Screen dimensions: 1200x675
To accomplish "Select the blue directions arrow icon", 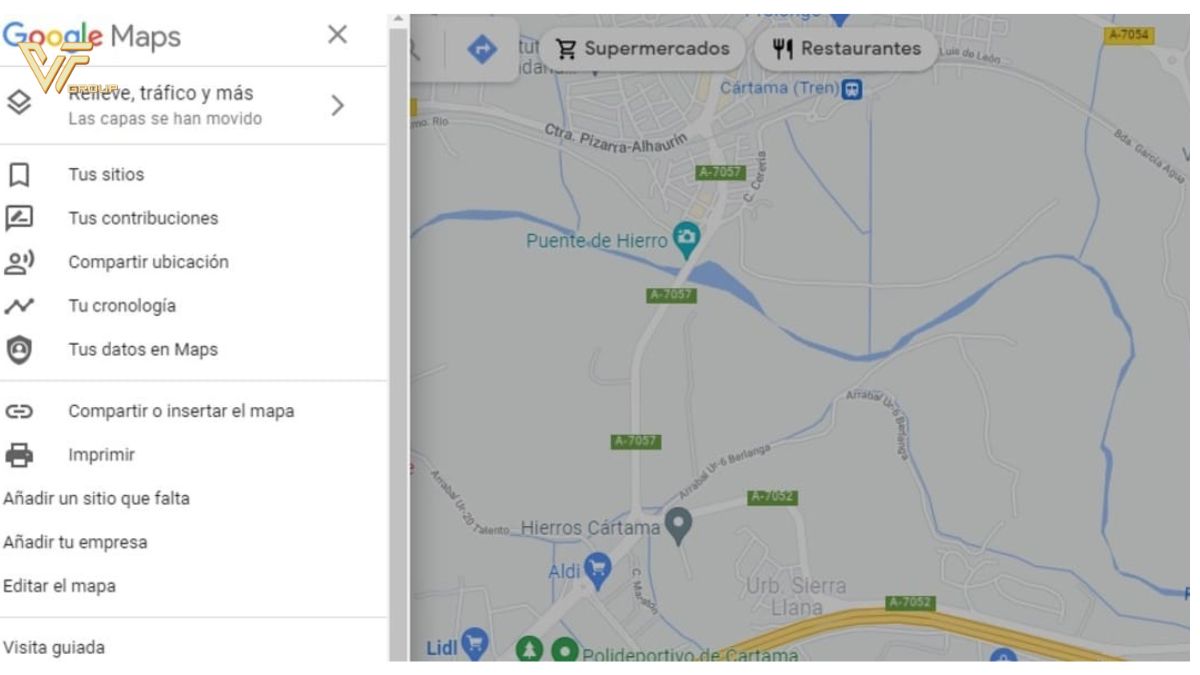I will [x=481, y=48].
